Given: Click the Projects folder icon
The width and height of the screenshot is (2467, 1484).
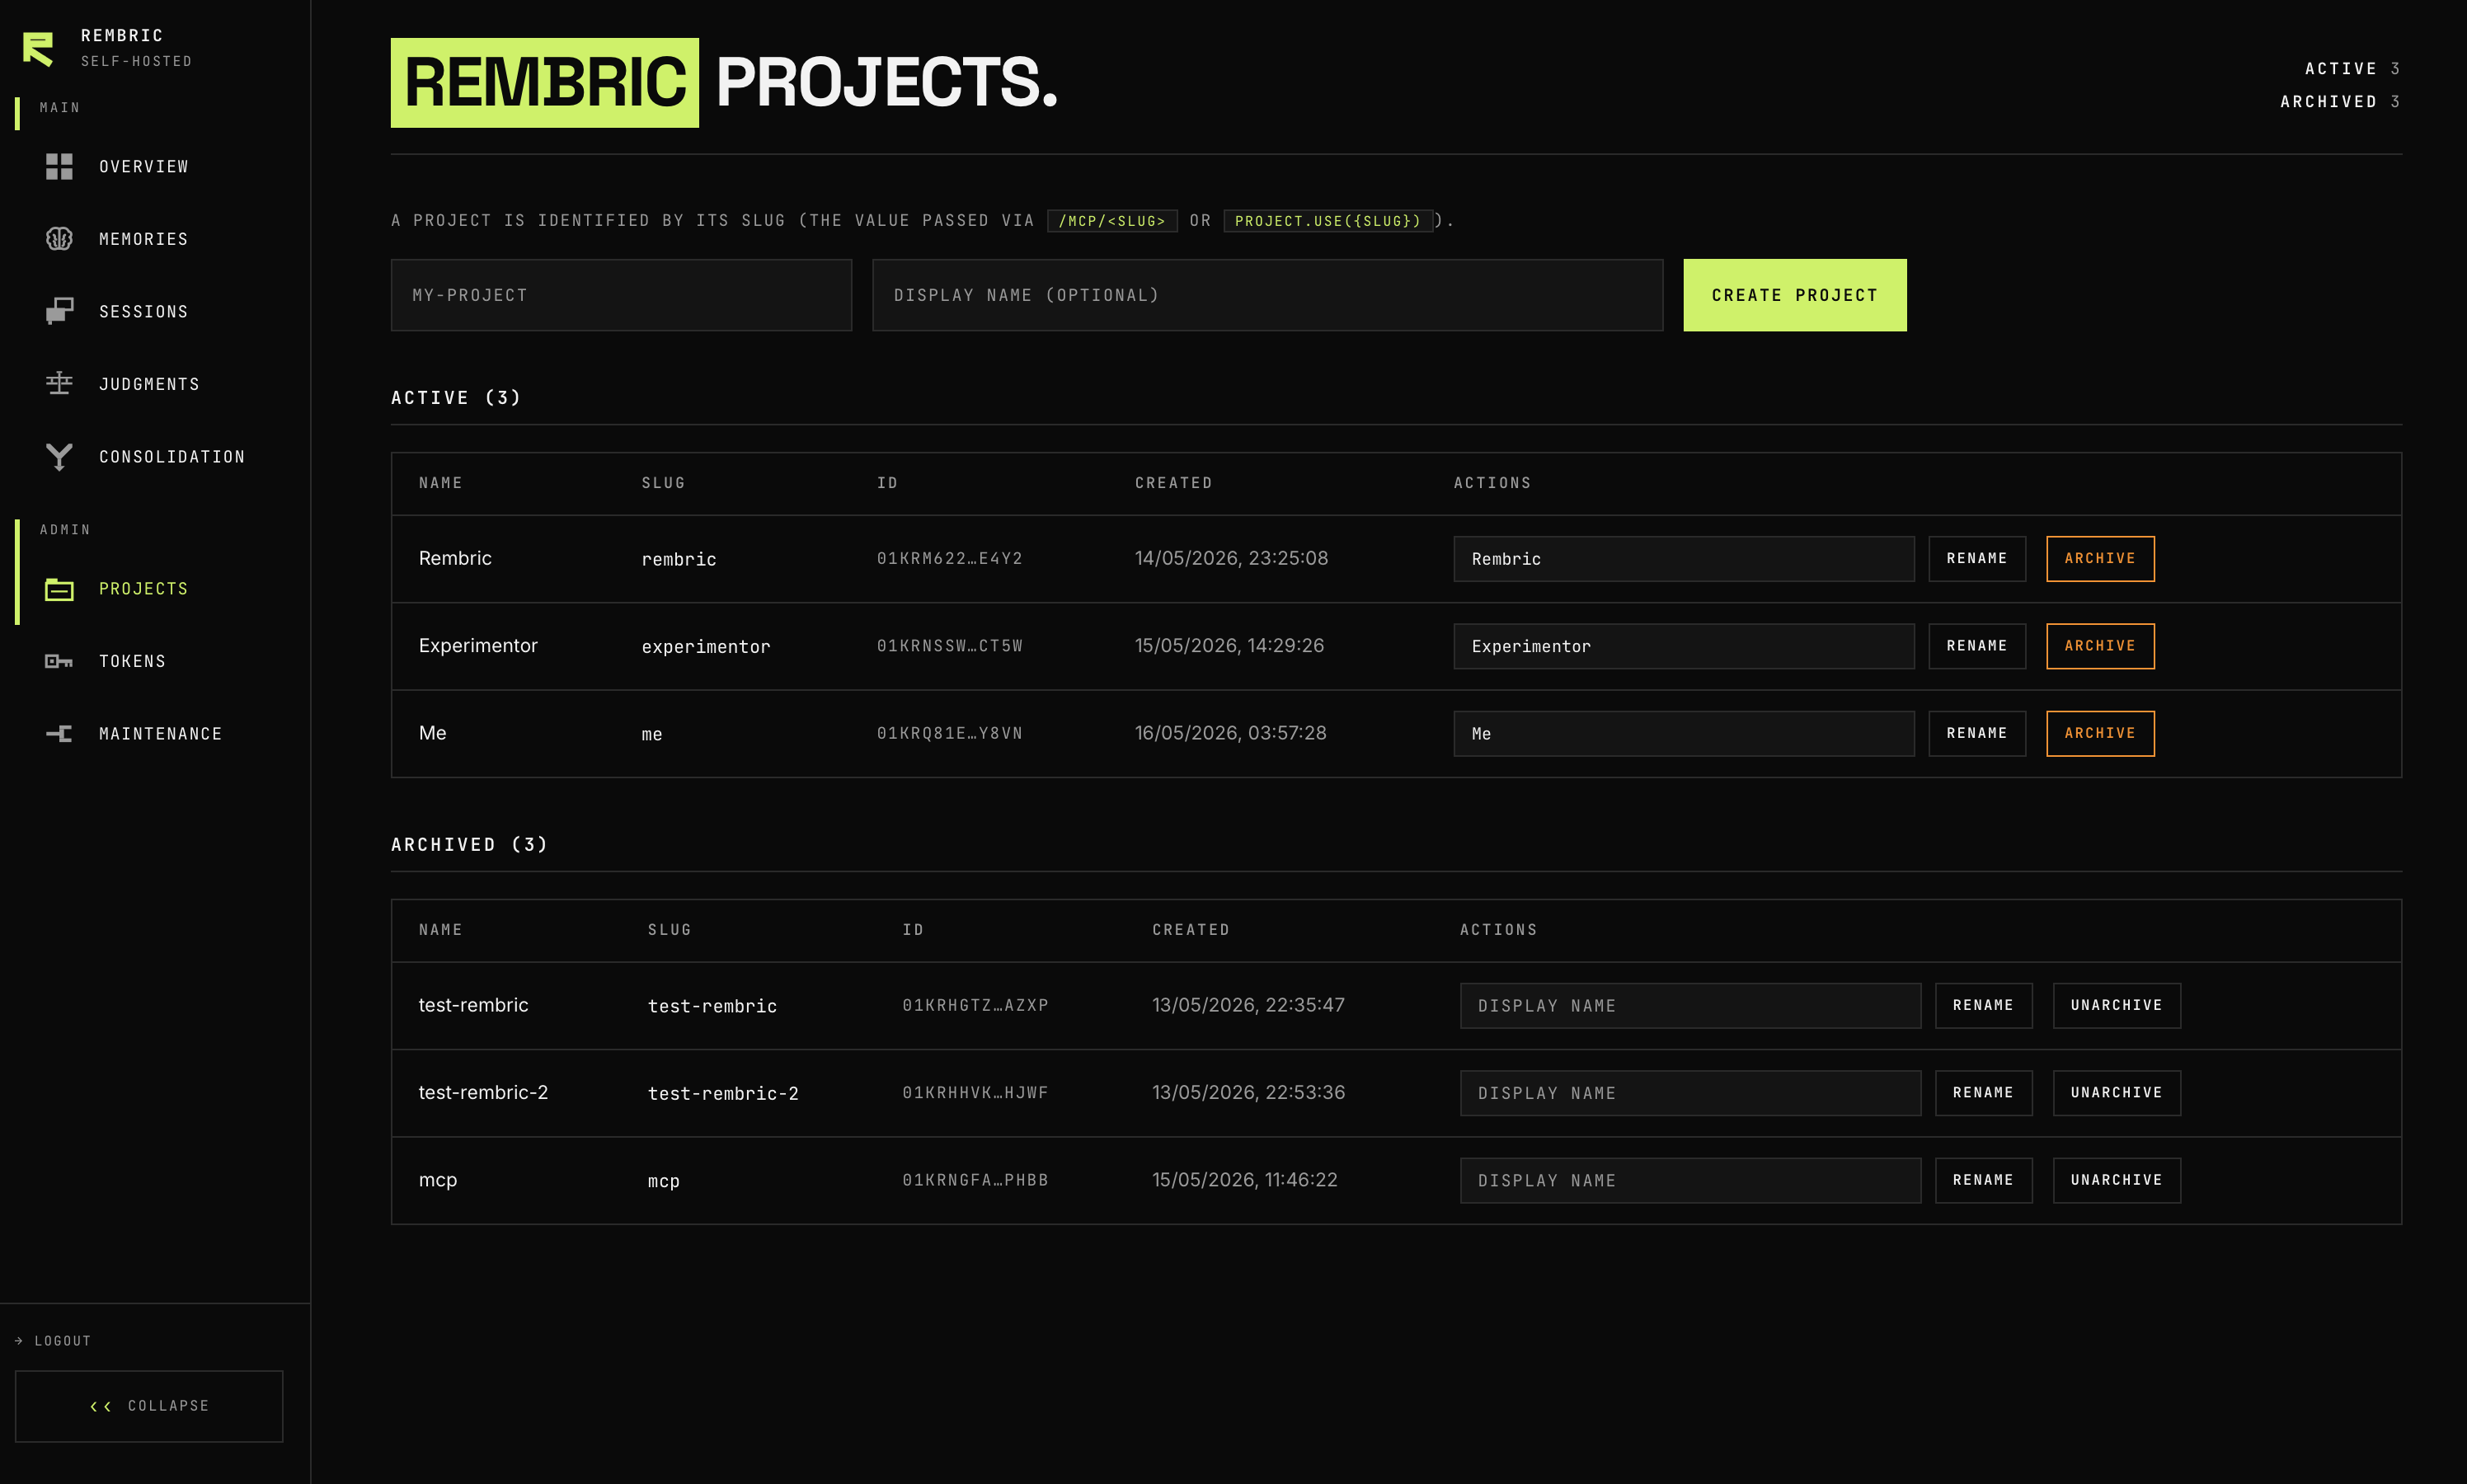Looking at the screenshot, I should [59, 589].
